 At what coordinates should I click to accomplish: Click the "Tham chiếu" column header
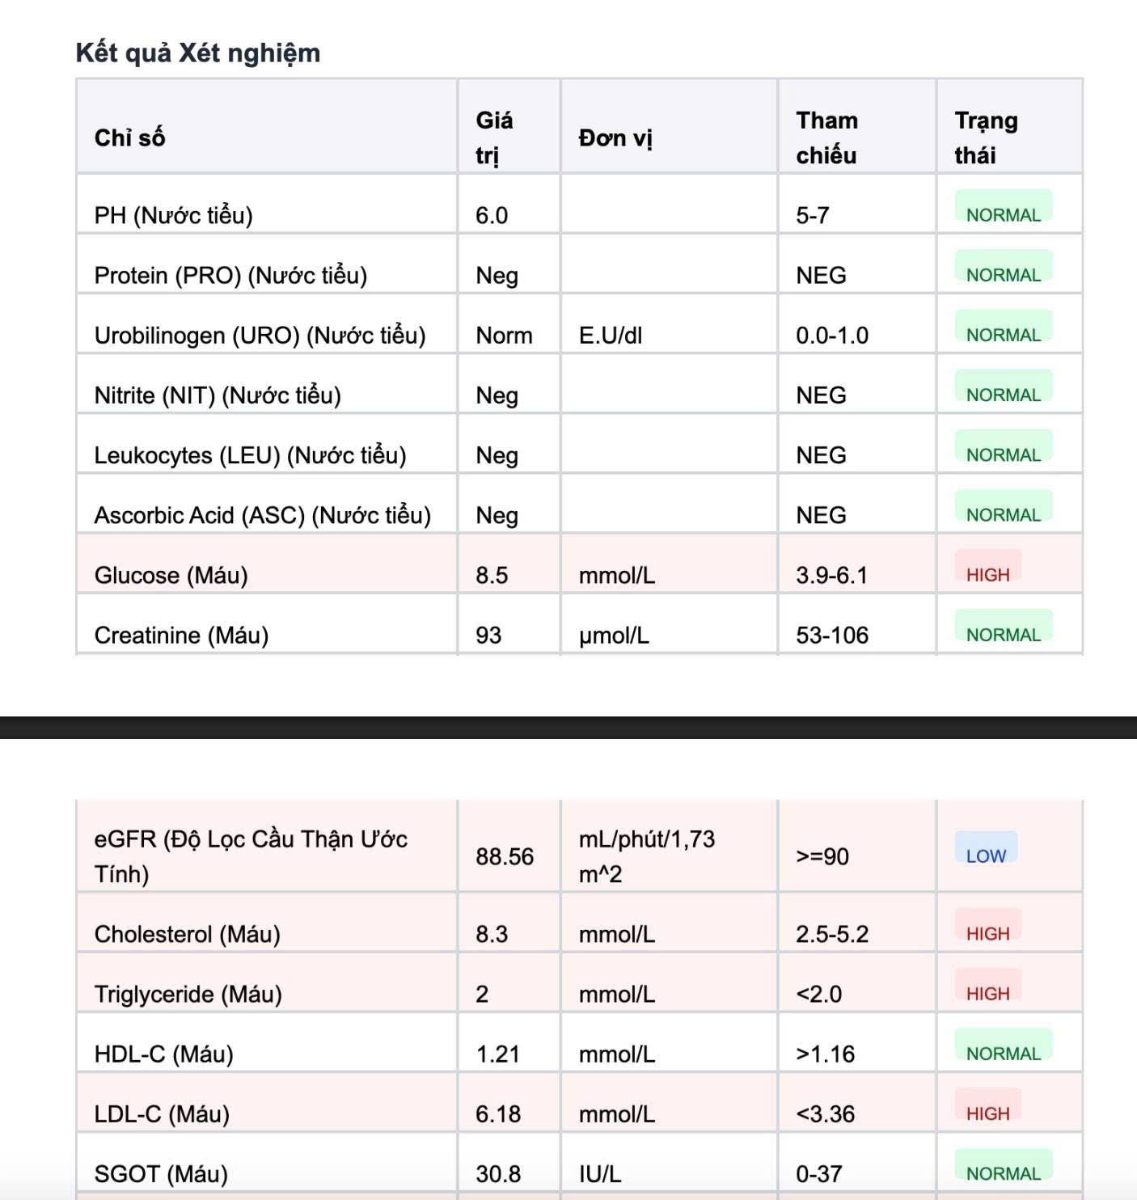coord(827,138)
